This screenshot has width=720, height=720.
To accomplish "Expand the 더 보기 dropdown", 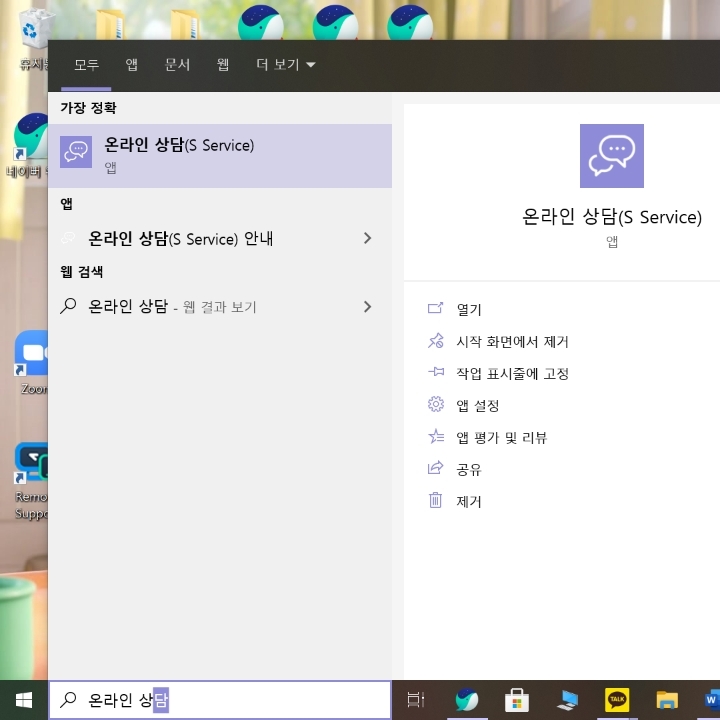I will (x=285, y=65).
